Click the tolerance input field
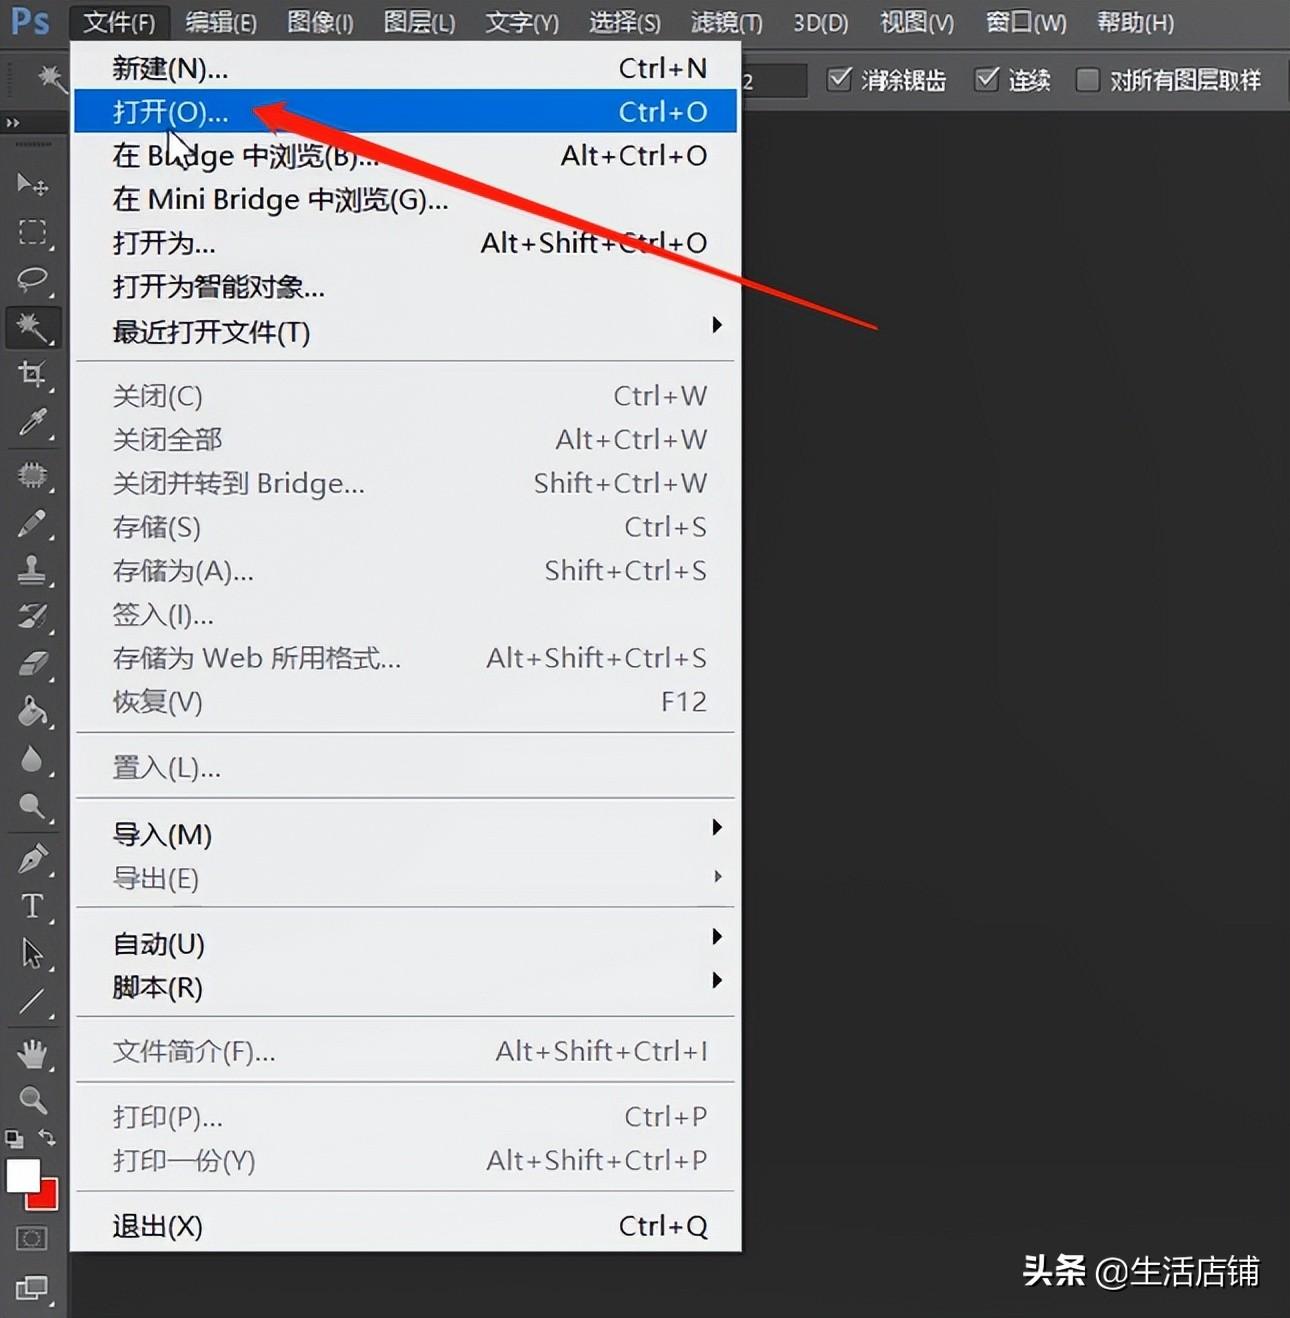 773,80
